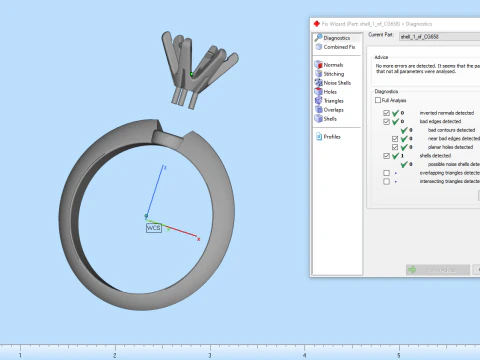
Task: Enable the Full Analysis checkbox
Action: pos(378,100)
